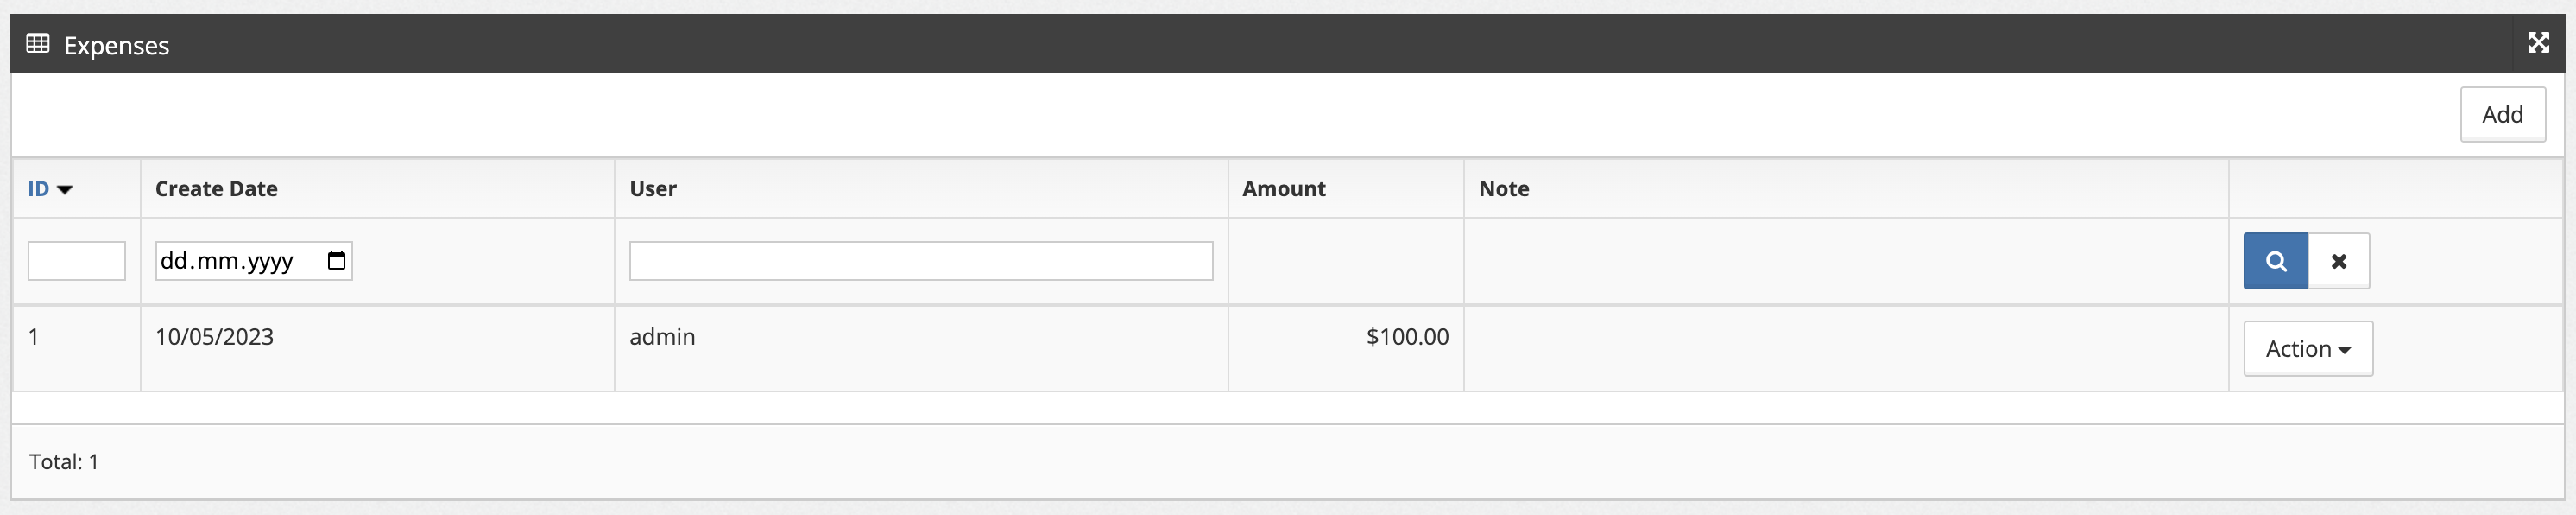Open the Action menu for expense 1
The height and width of the screenshot is (515, 2576).
coord(2307,348)
